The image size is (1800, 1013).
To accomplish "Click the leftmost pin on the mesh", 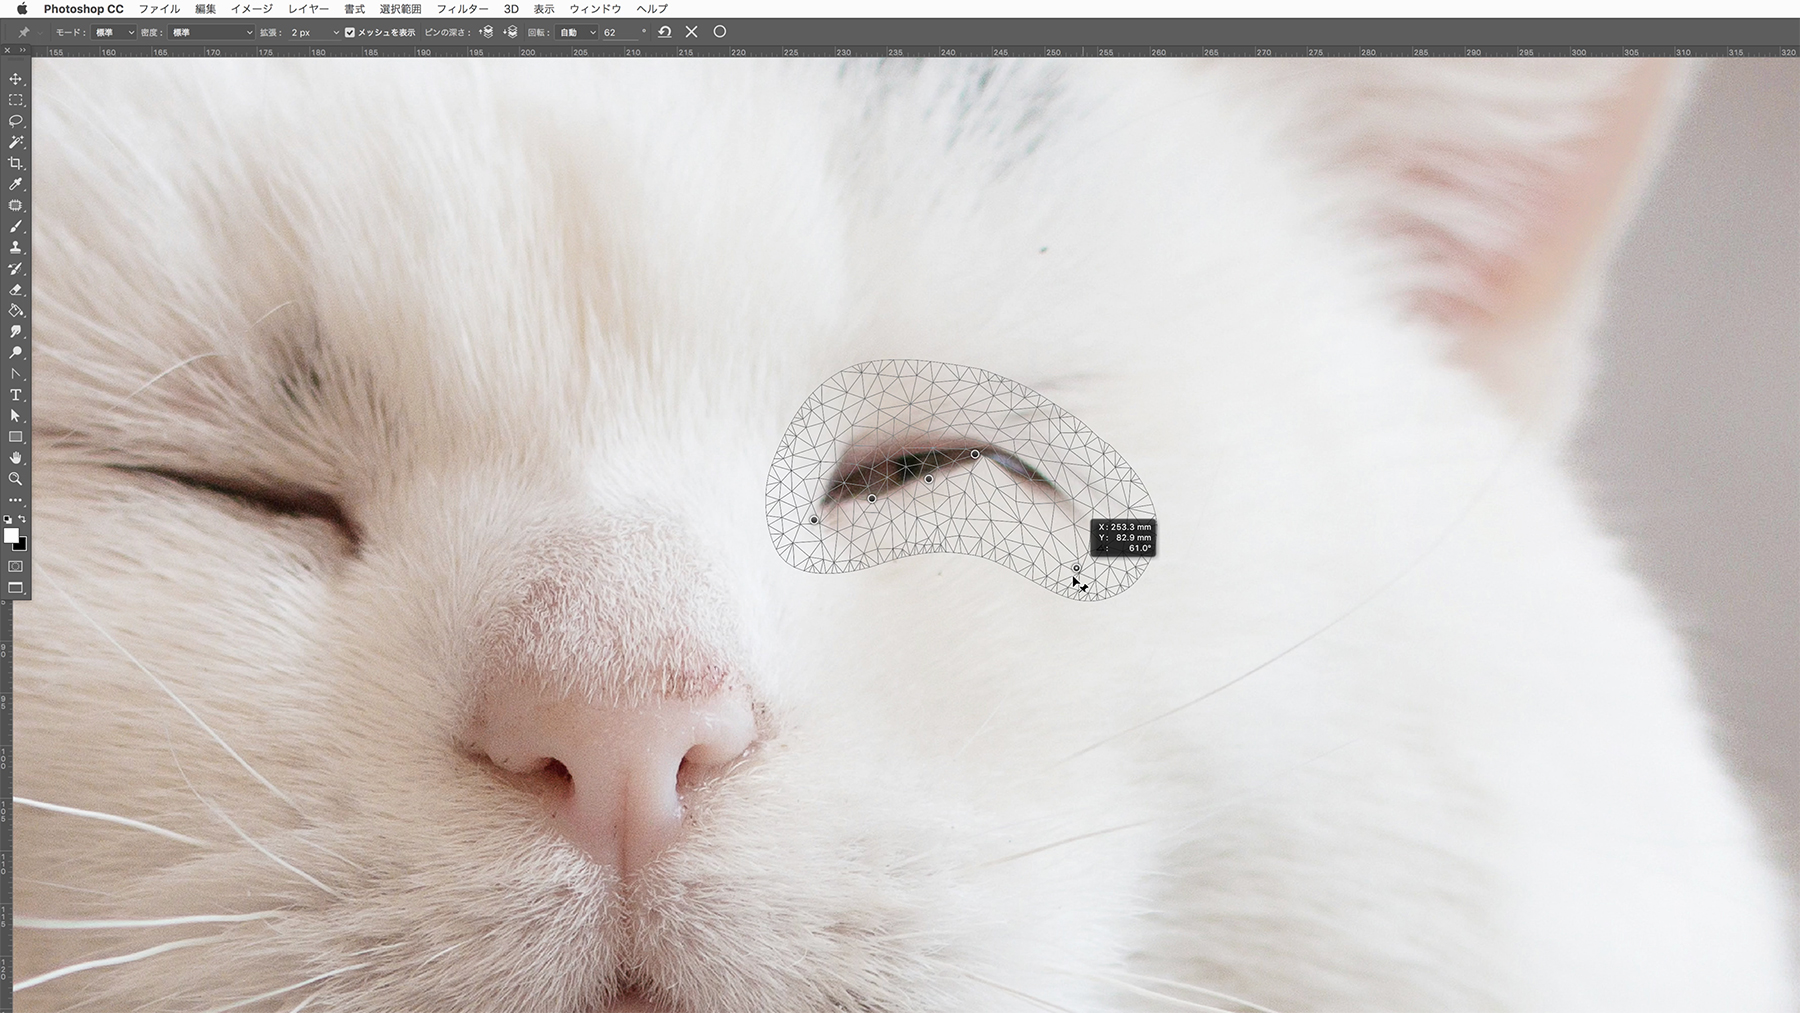I will pos(814,520).
